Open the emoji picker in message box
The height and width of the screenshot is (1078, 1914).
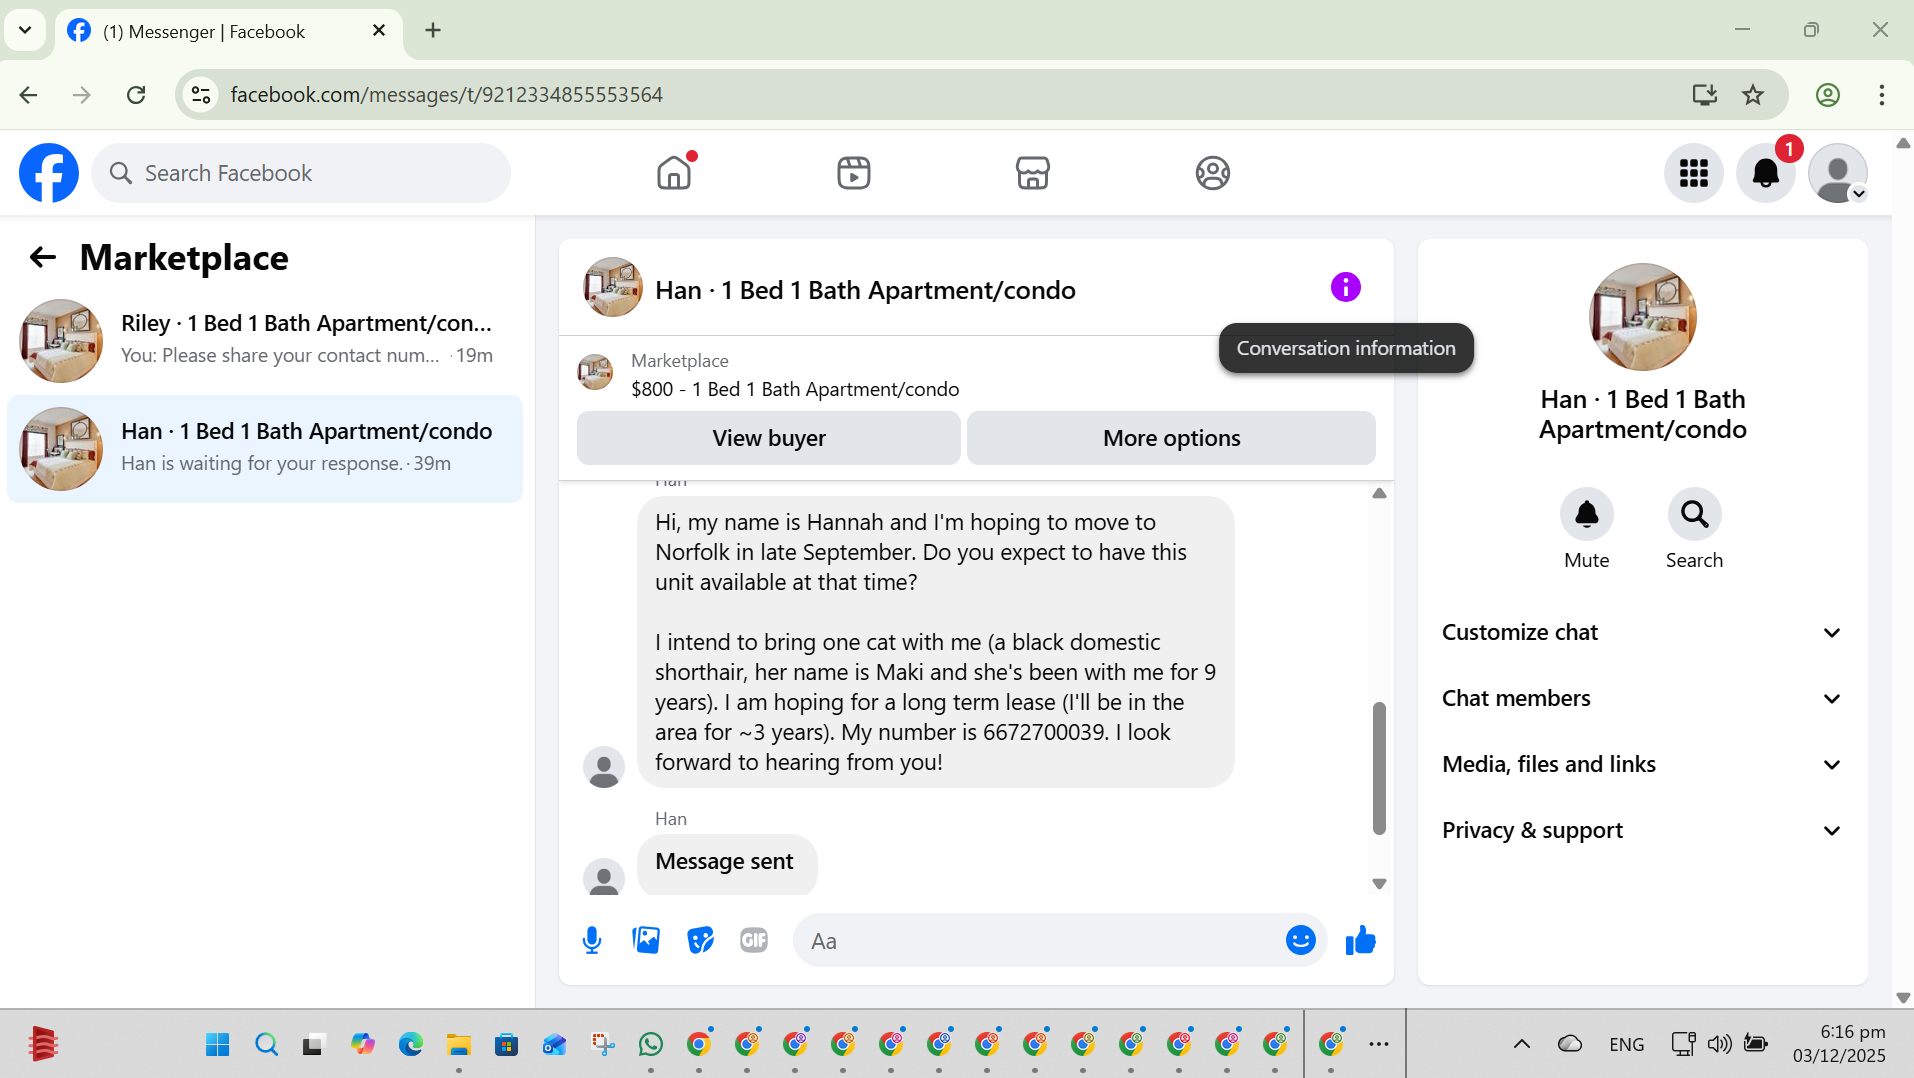coord(1300,941)
